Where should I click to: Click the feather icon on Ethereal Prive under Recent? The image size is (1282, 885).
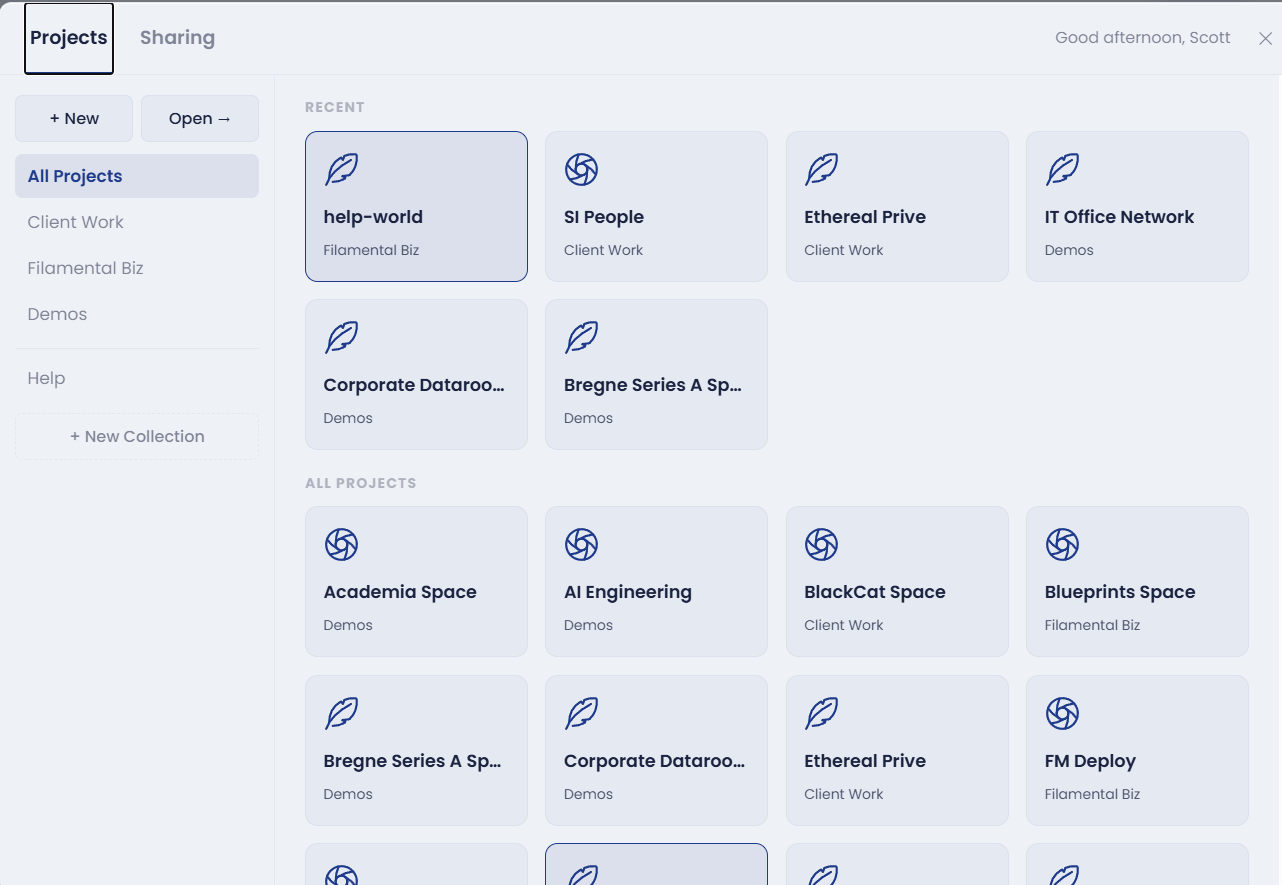(822, 169)
